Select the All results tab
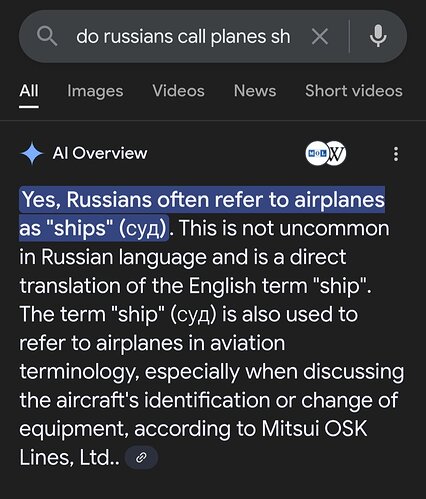Screen dimensions: 426x499 29,91
